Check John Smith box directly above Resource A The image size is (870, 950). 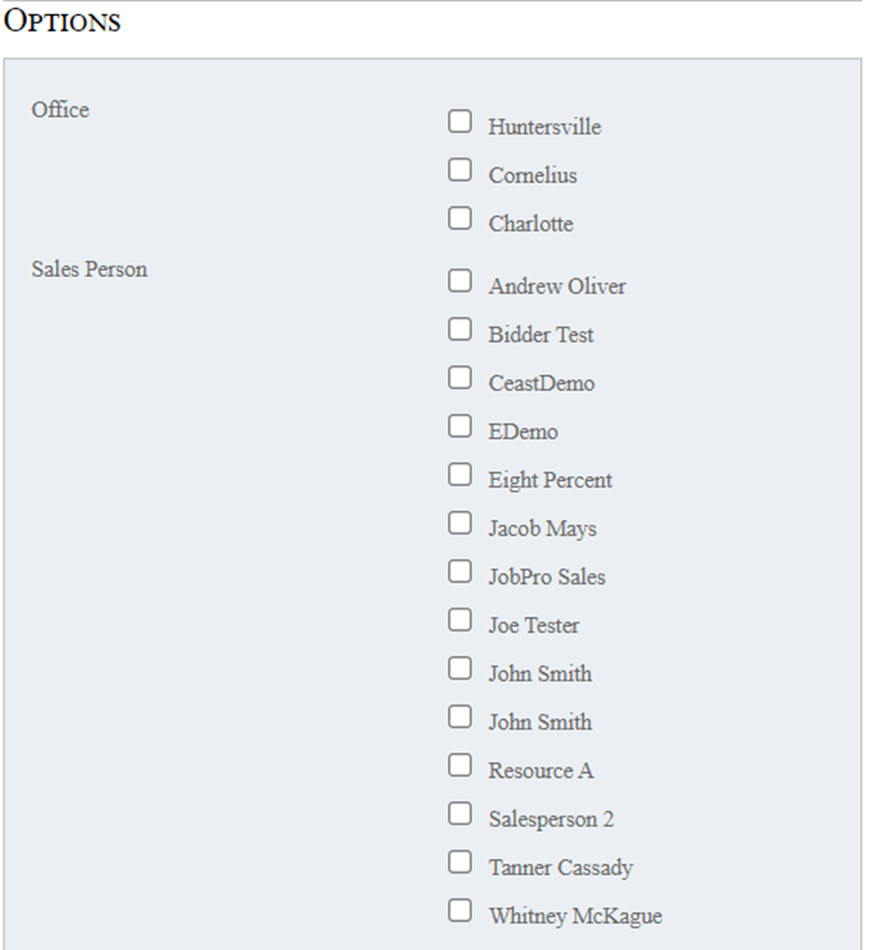(x=459, y=717)
